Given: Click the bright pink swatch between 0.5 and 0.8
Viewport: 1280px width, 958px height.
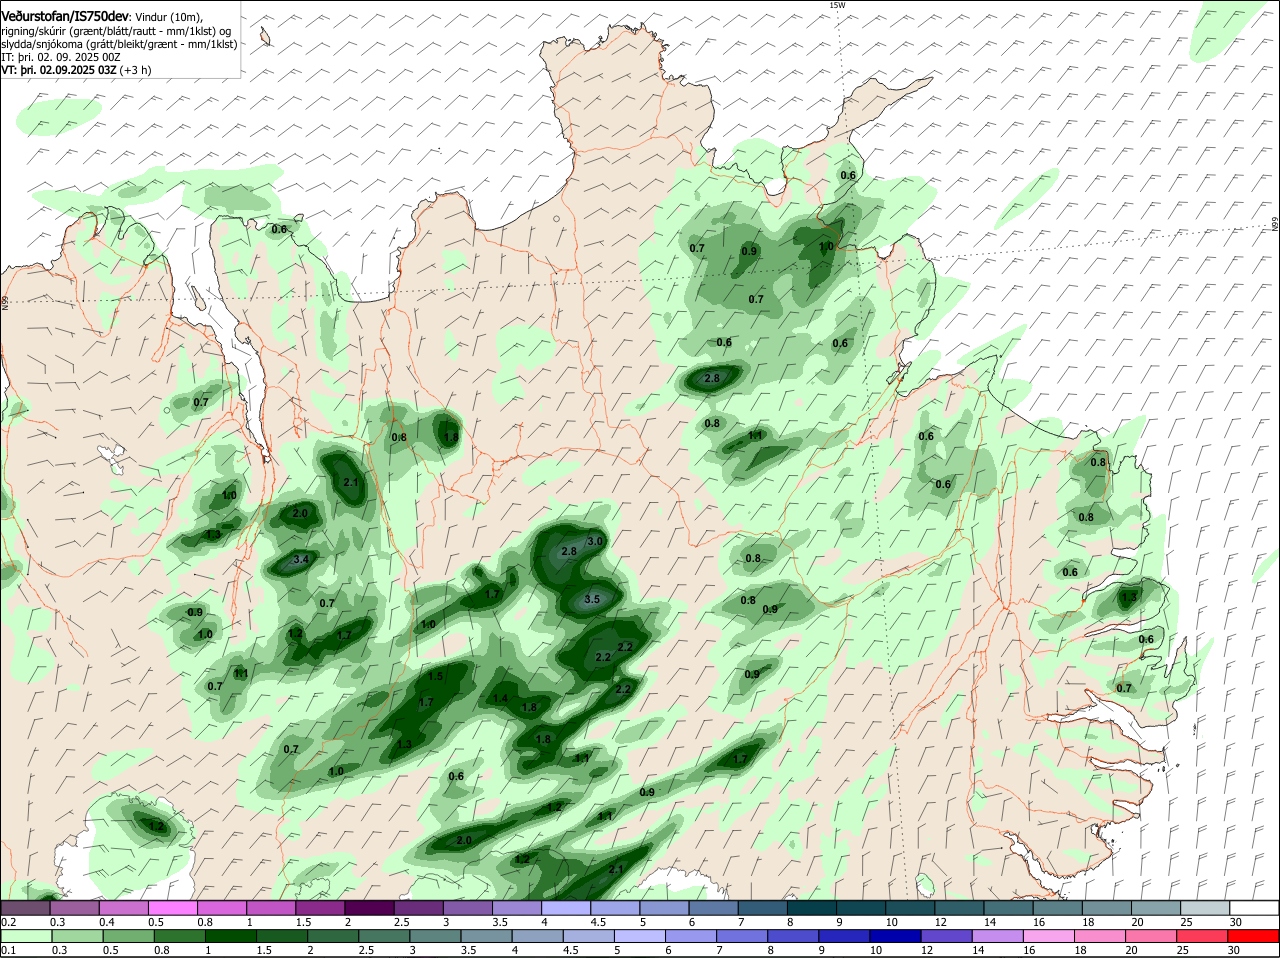Looking at the screenshot, I should click(172, 907).
